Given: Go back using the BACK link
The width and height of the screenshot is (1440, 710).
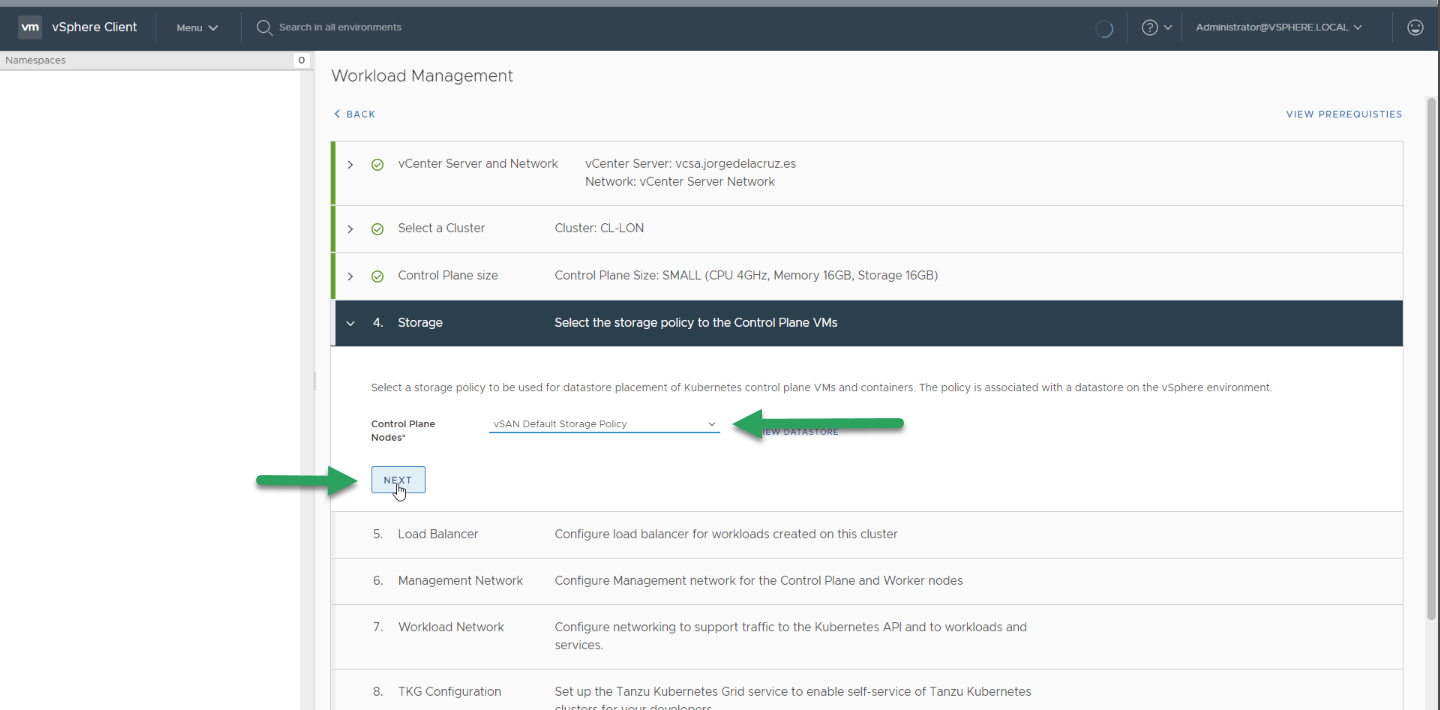Looking at the screenshot, I should pos(355,114).
